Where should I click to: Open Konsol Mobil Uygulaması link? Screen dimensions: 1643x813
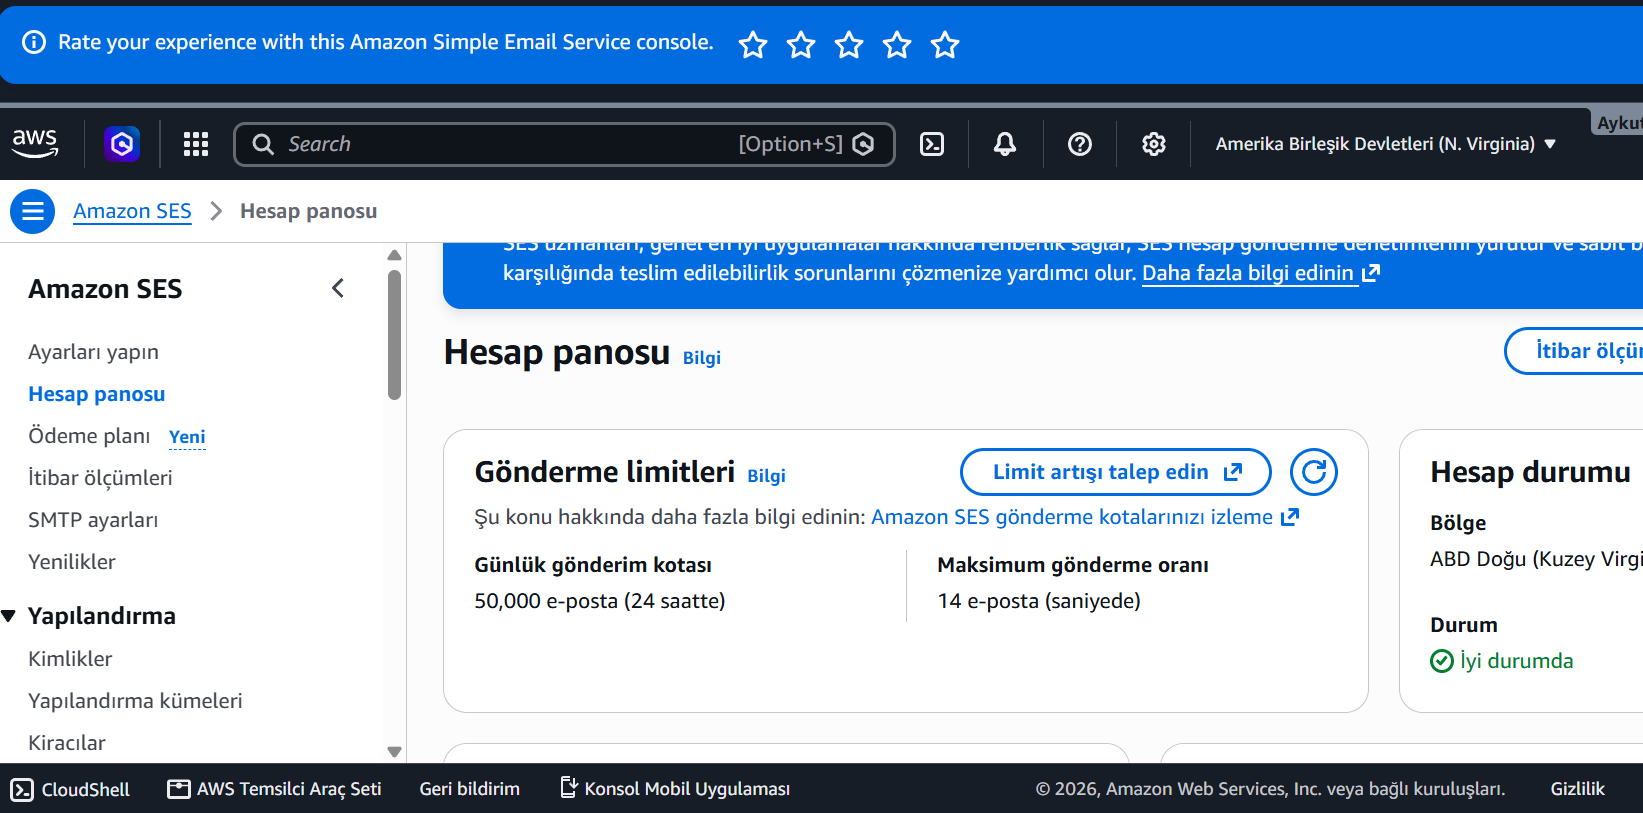coord(675,789)
